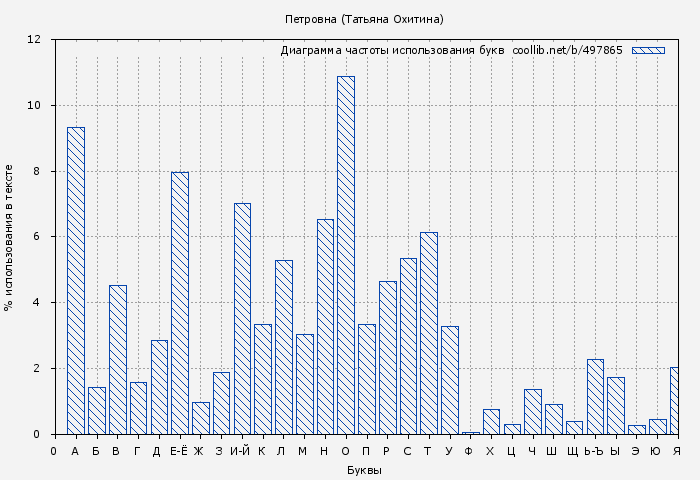The width and height of the screenshot is (700, 480).
Task: Select the tallest bar for letter О
Action: pyautogui.click(x=345, y=255)
